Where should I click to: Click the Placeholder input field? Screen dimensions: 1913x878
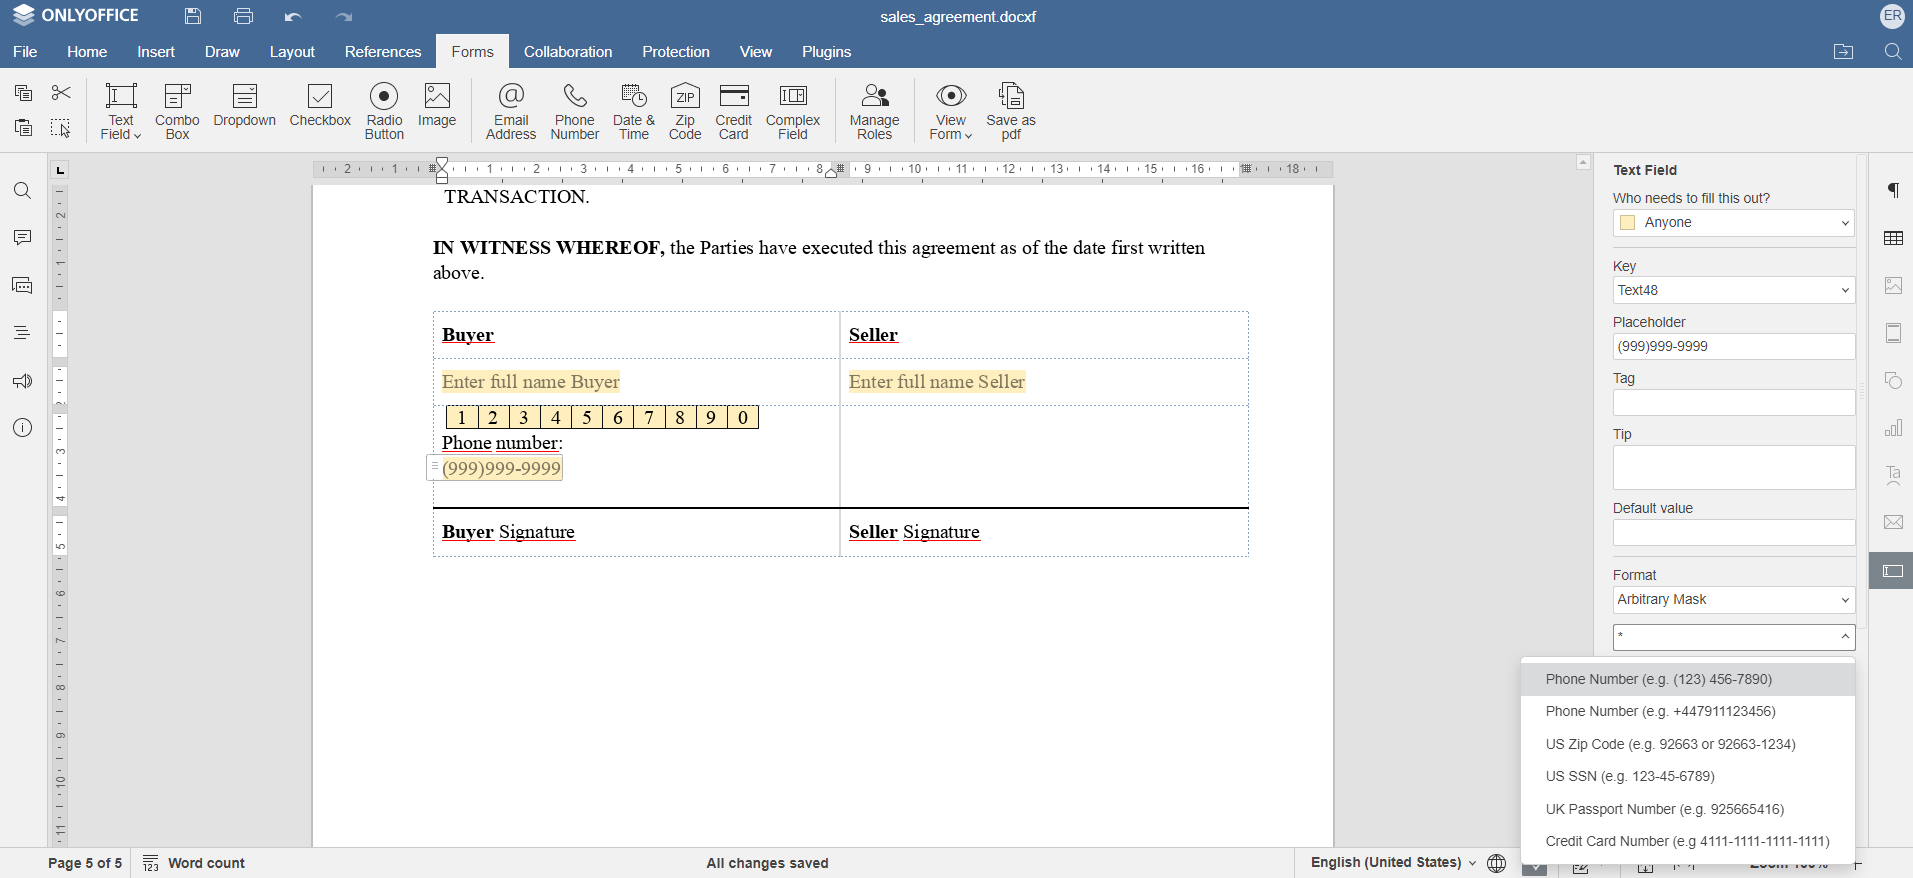(1733, 347)
